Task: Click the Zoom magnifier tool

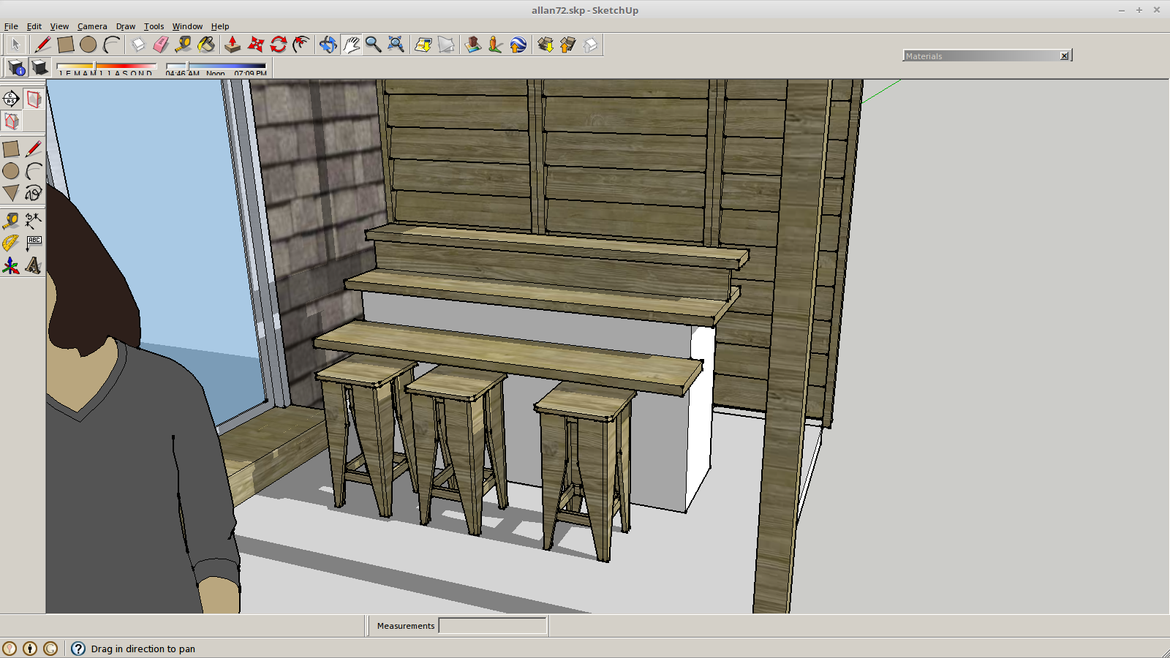Action: [x=373, y=44]
